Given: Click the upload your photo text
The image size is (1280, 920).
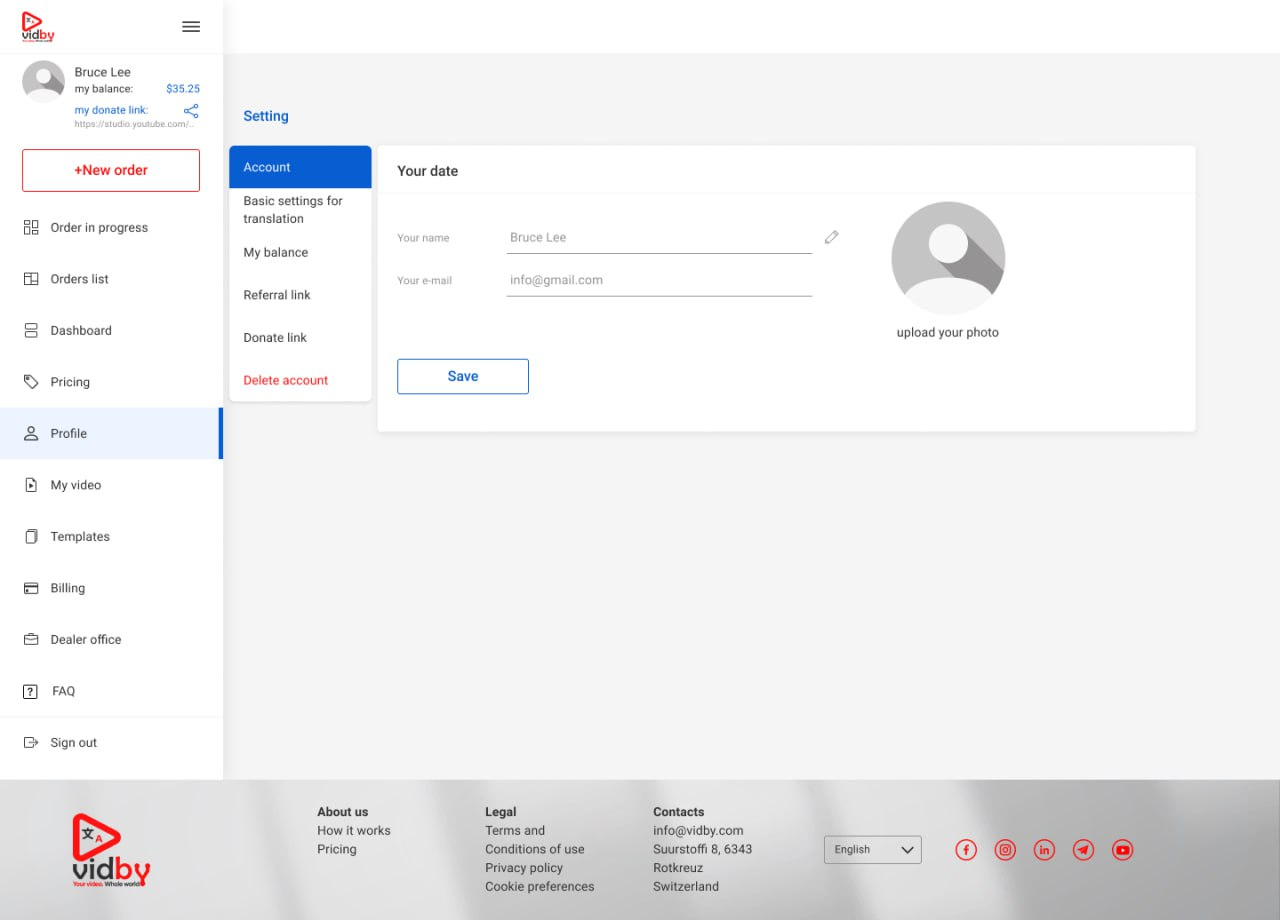Looking at the screenshot, I should 948,333.
